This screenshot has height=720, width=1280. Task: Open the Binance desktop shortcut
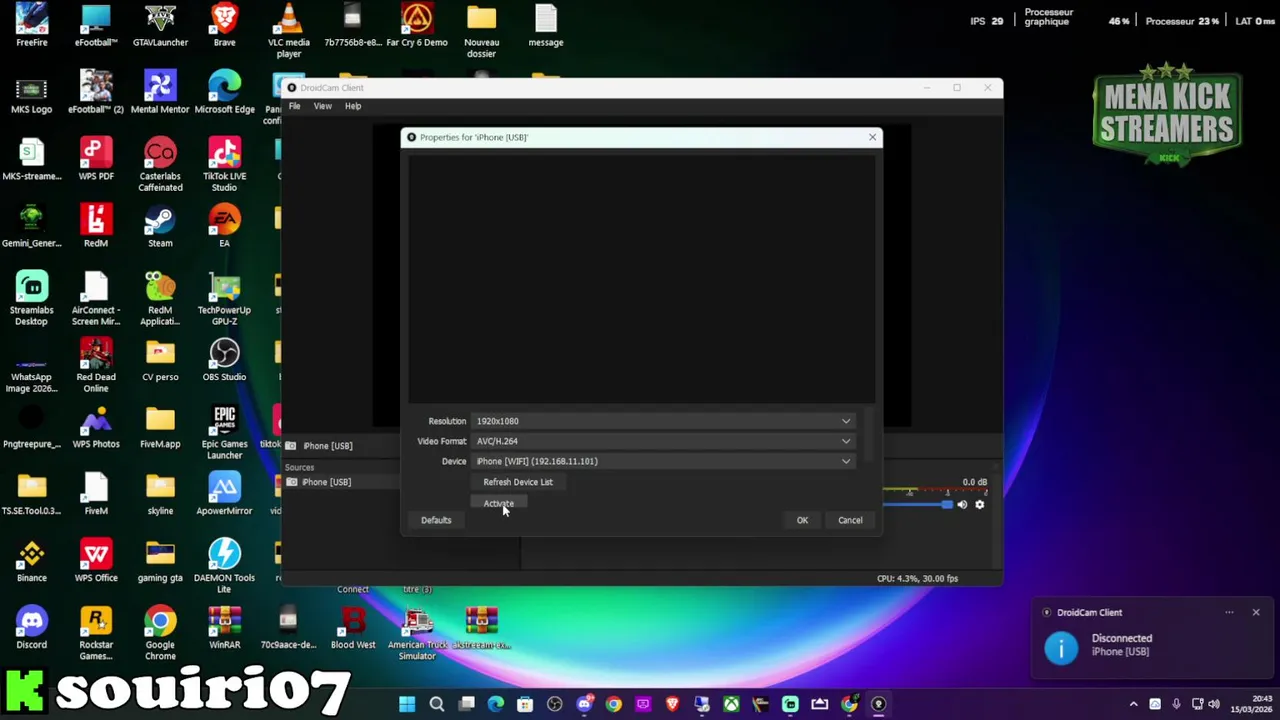point(32,561)
